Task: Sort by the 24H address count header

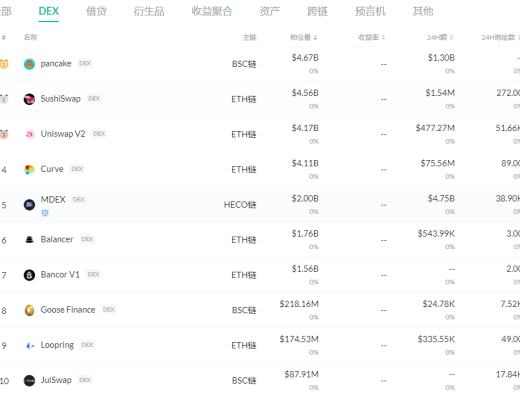Action: (x=500, y=37)
